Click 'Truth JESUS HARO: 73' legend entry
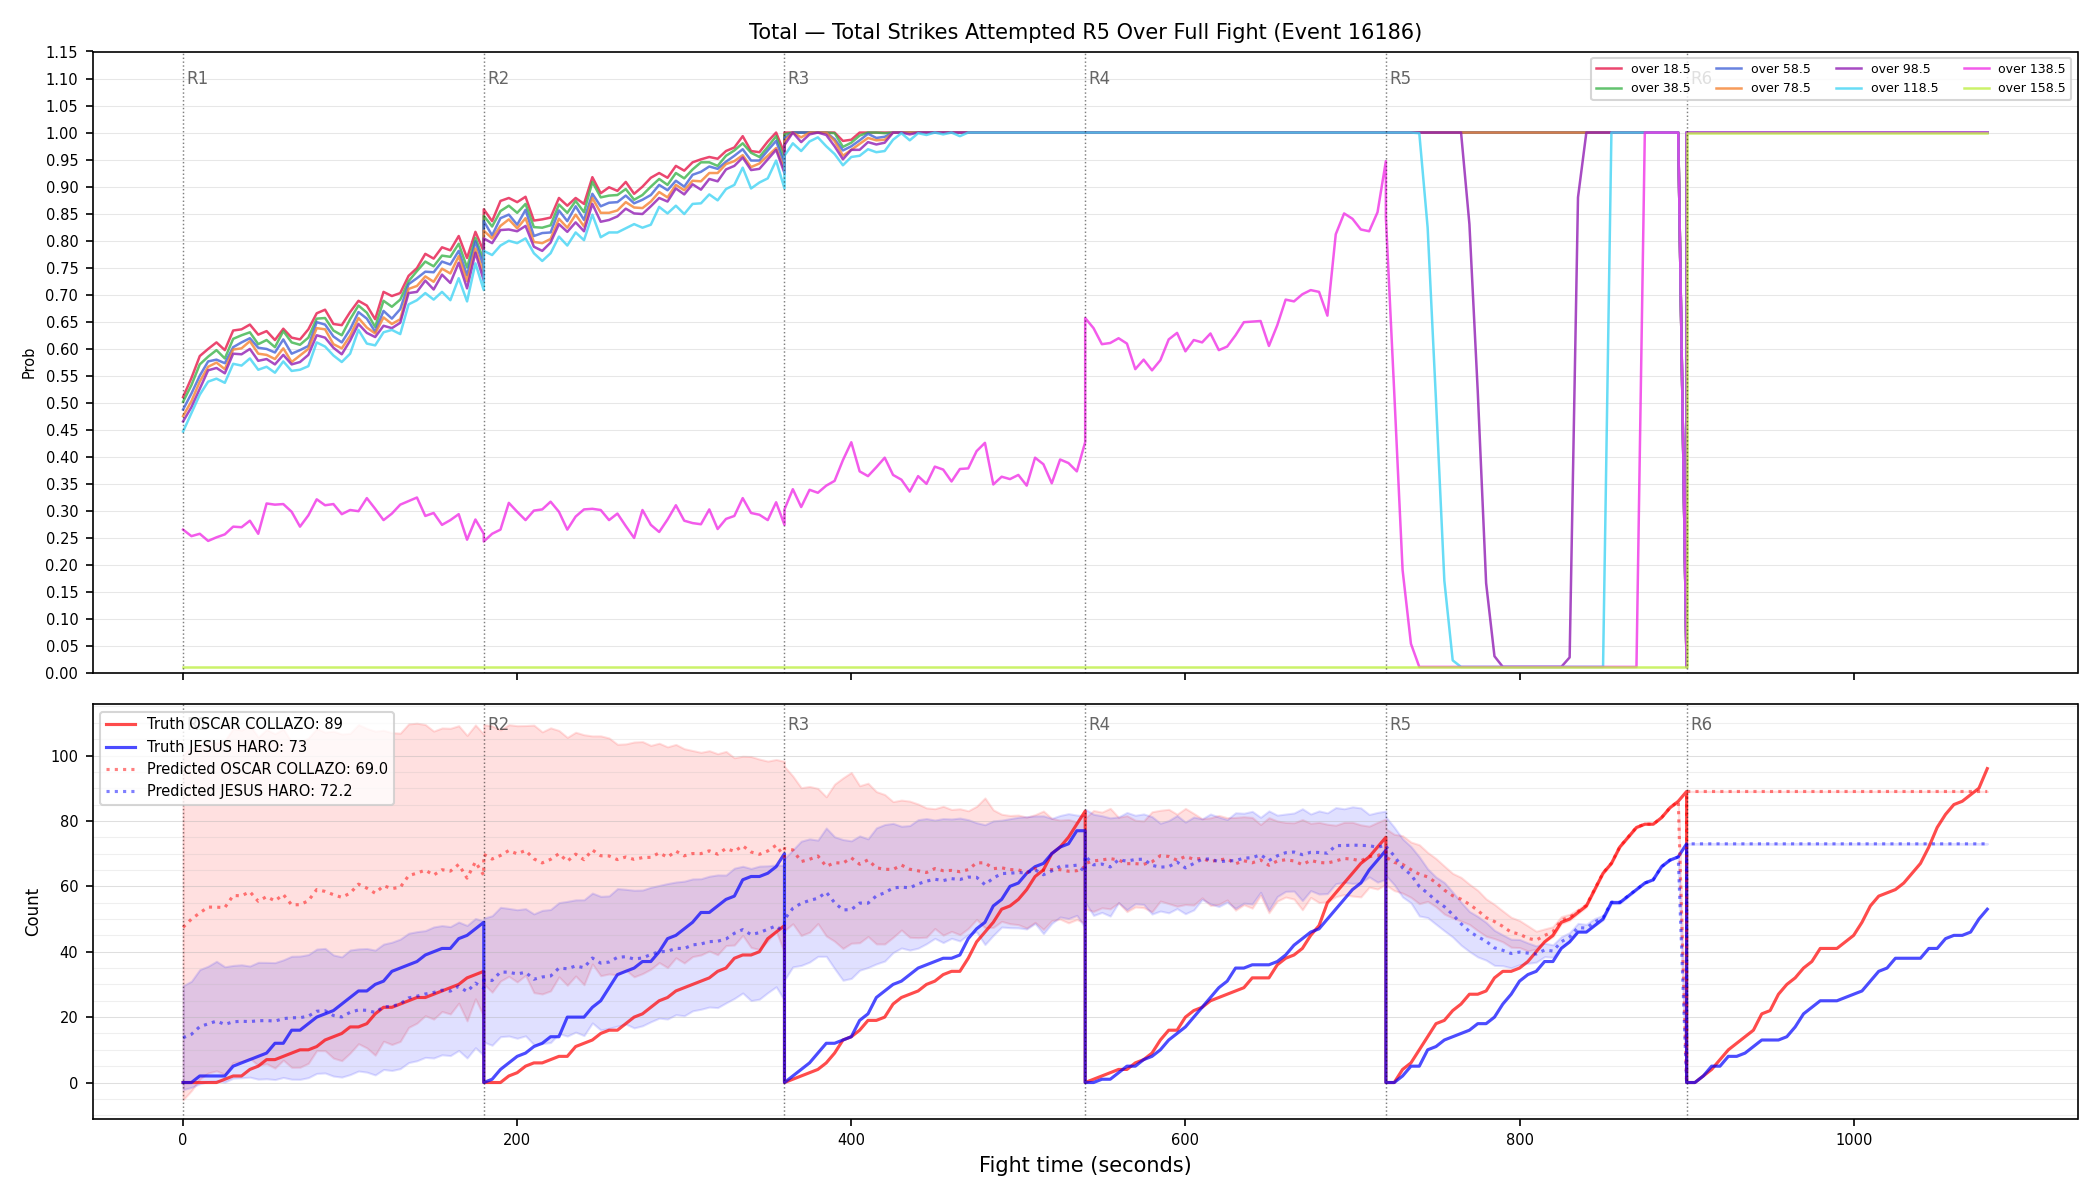The height and width of the screenshot is (1200, 2100). tap(206, 746)
